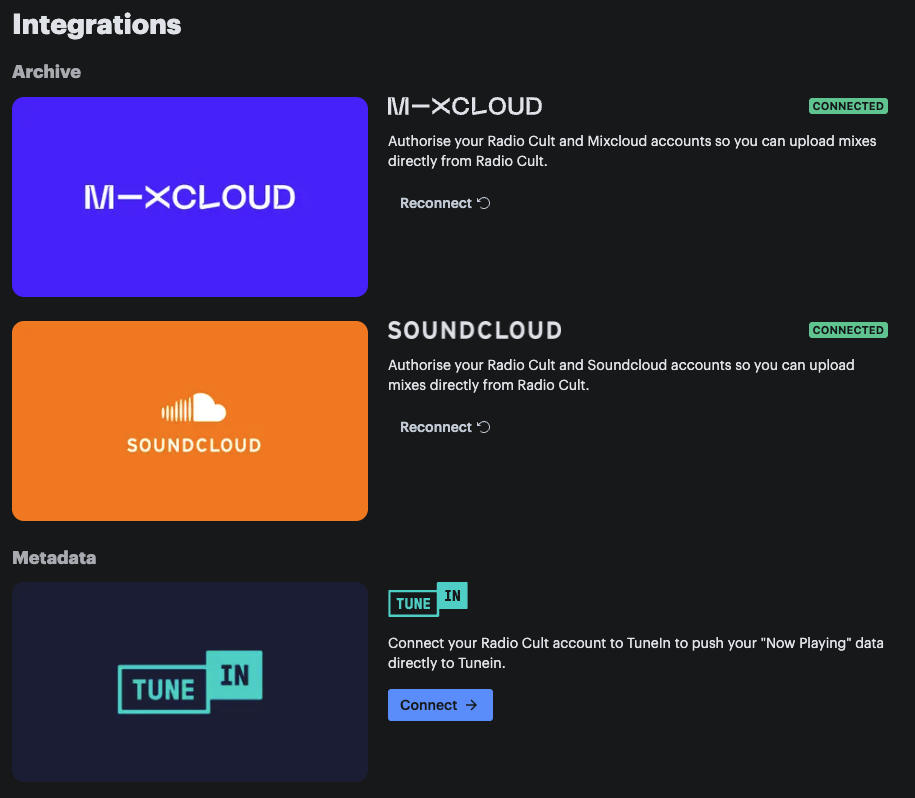Click the SoundCloud orange banner thumbnail
Viewport: 915px width, 798px height.
[x=190, y=421]
